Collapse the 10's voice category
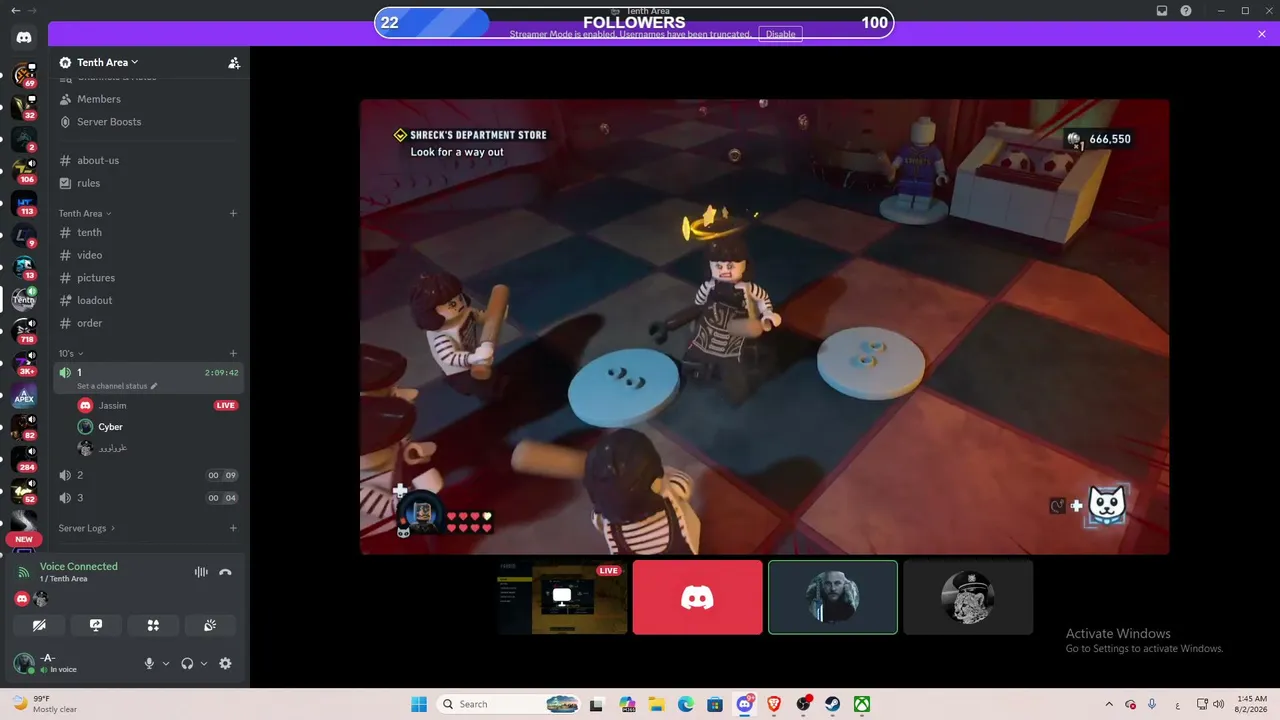This screenshot has height=720, width=1280. coord(70,353)
